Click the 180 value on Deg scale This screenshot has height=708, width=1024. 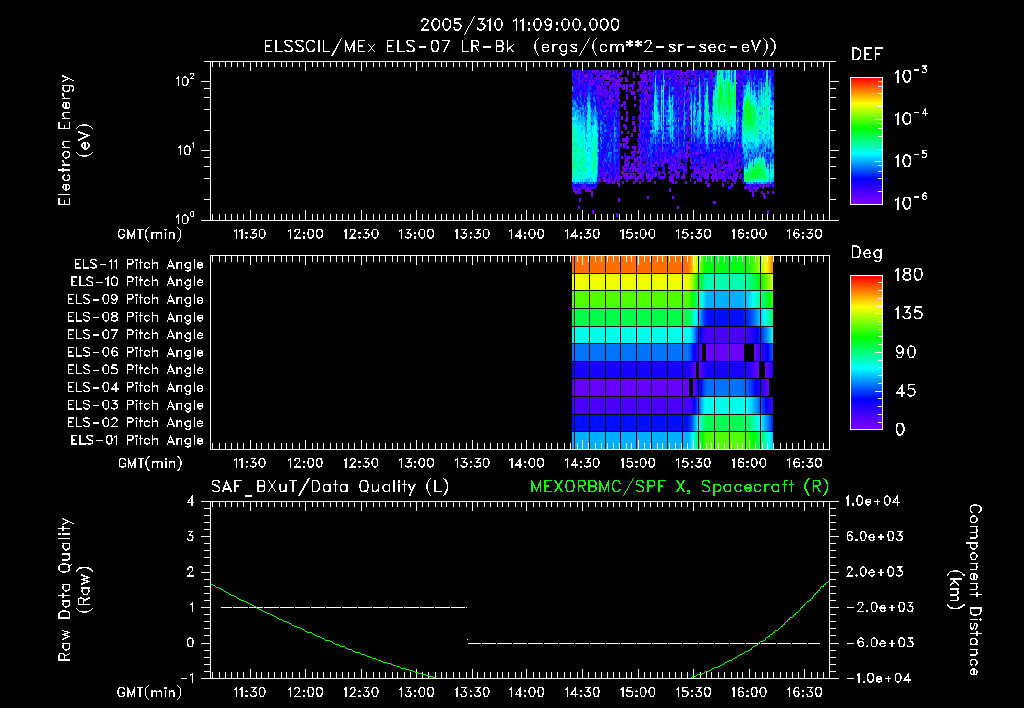click(x=908, y=275)
